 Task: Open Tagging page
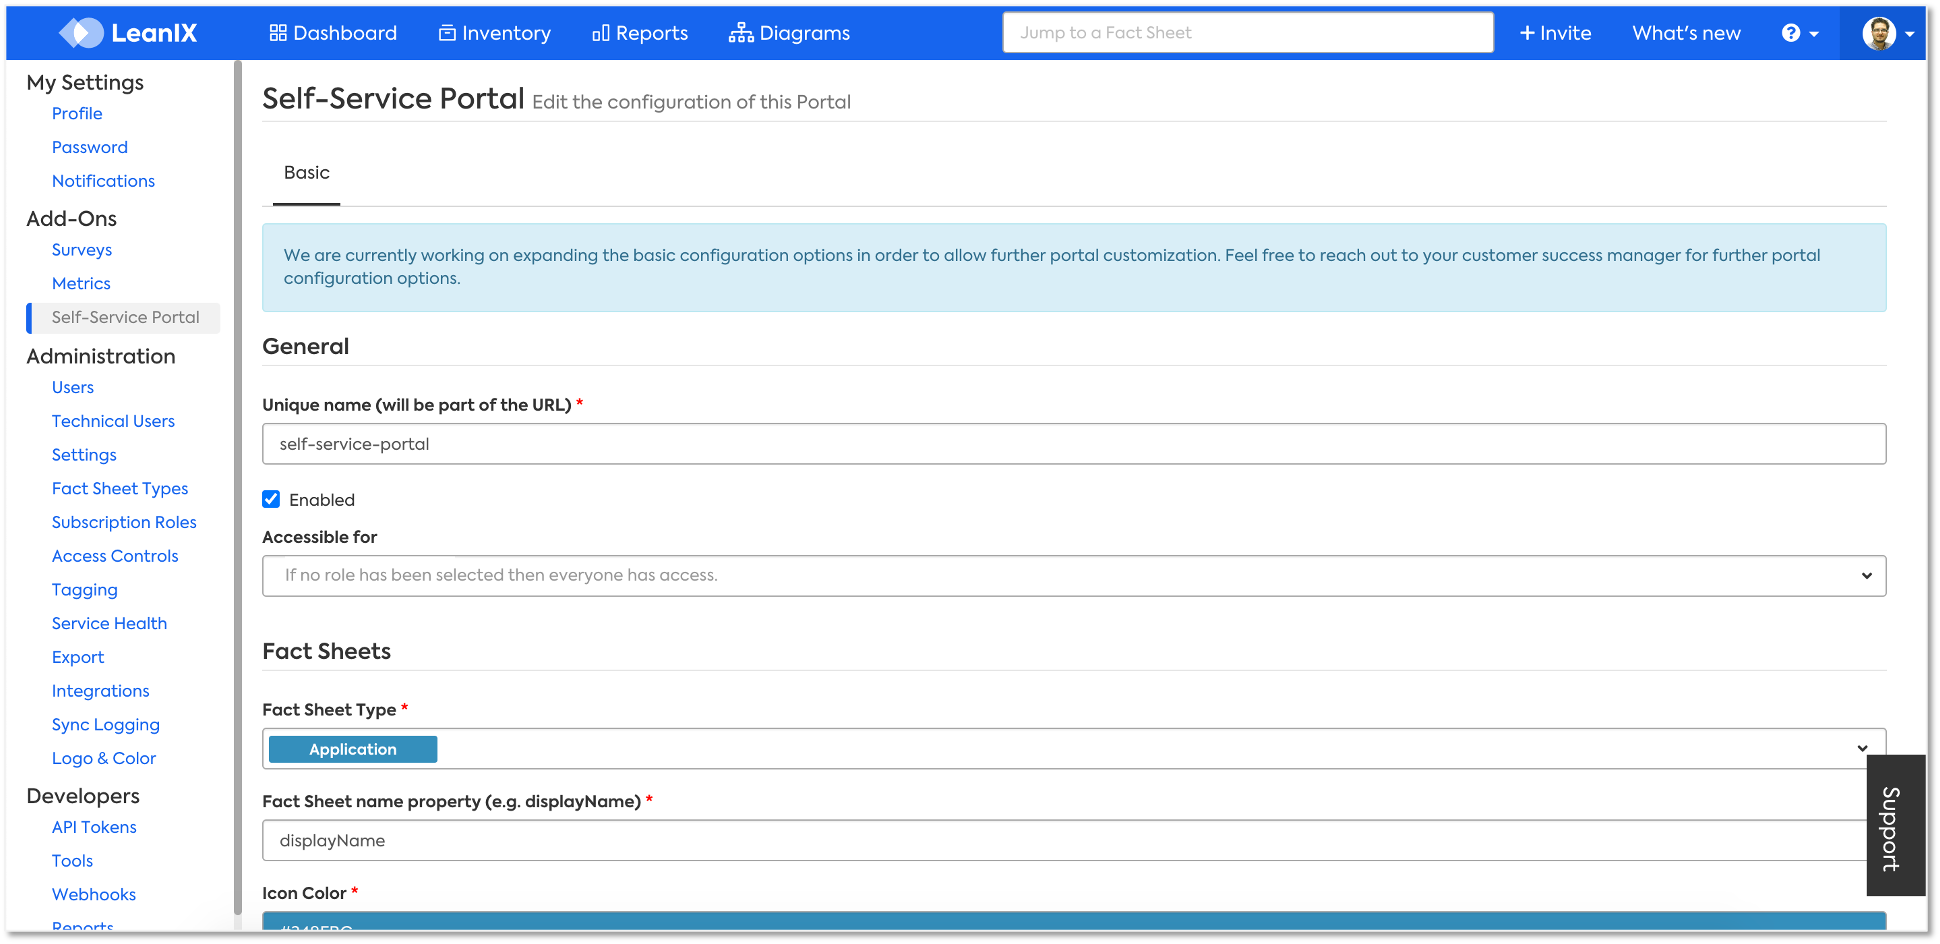[85, 590]
